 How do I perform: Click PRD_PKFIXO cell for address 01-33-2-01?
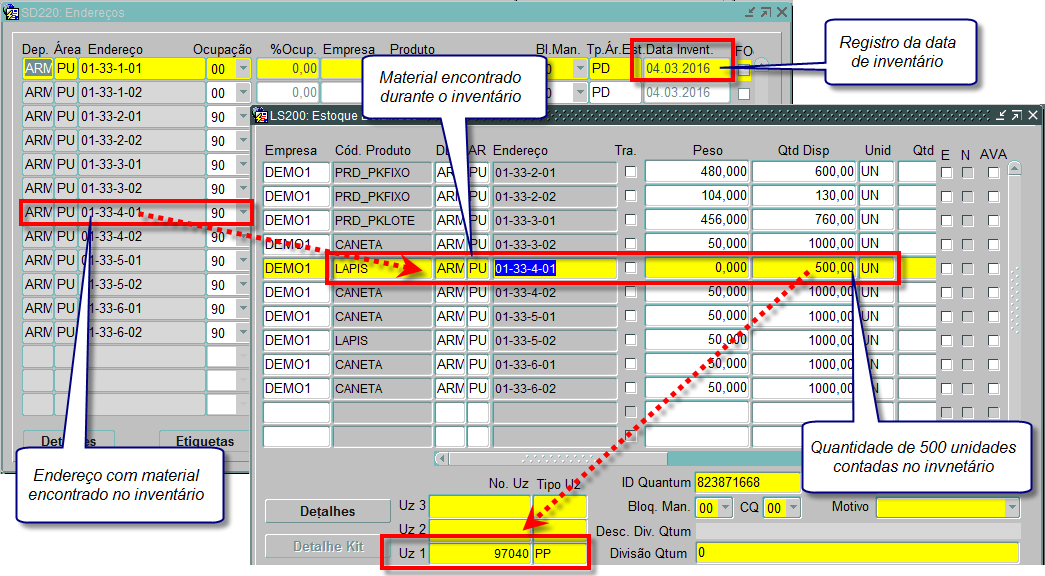383,172
